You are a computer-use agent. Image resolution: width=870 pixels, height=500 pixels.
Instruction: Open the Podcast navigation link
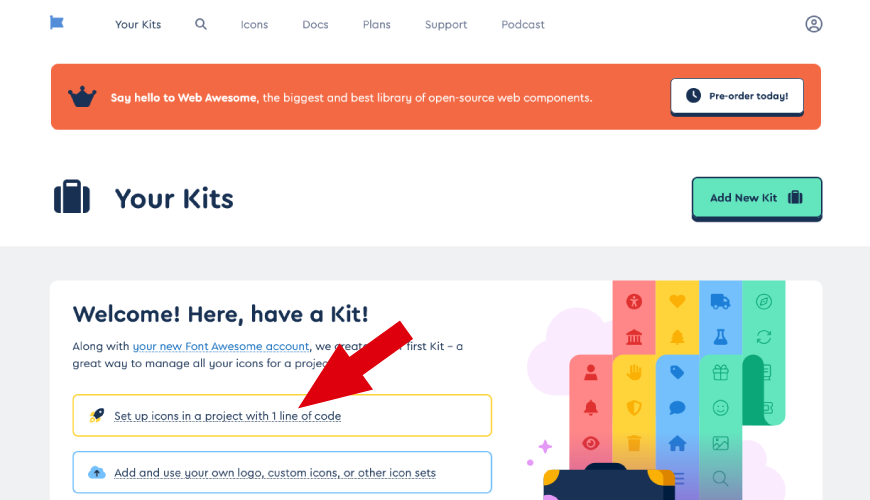pos(523,24)
